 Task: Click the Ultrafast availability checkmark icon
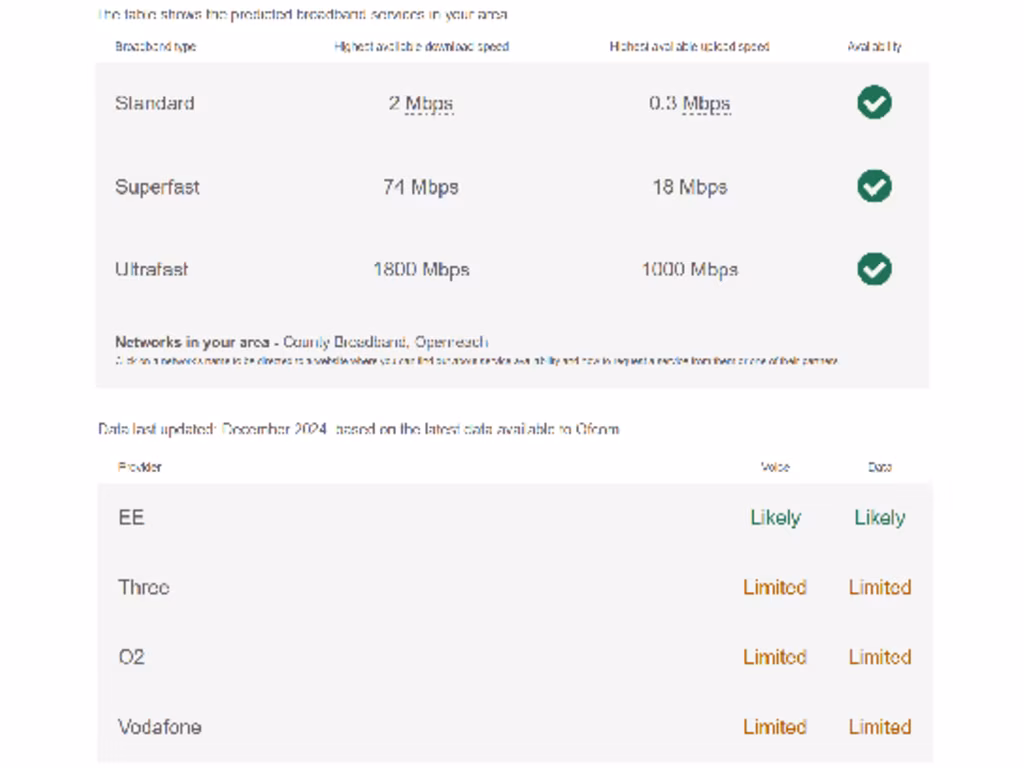pos(874,269)
